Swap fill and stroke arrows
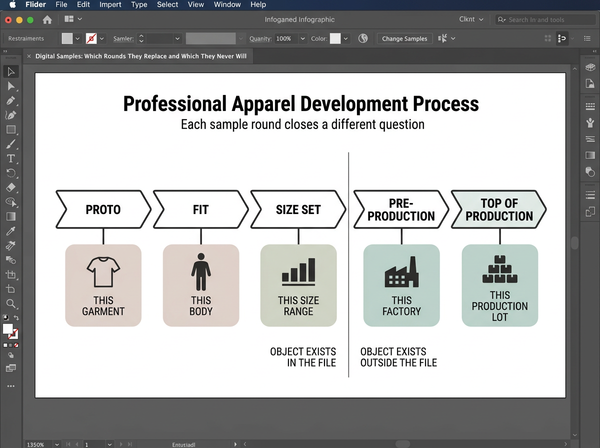Screen dimensions: 600x448 point(16,318)
